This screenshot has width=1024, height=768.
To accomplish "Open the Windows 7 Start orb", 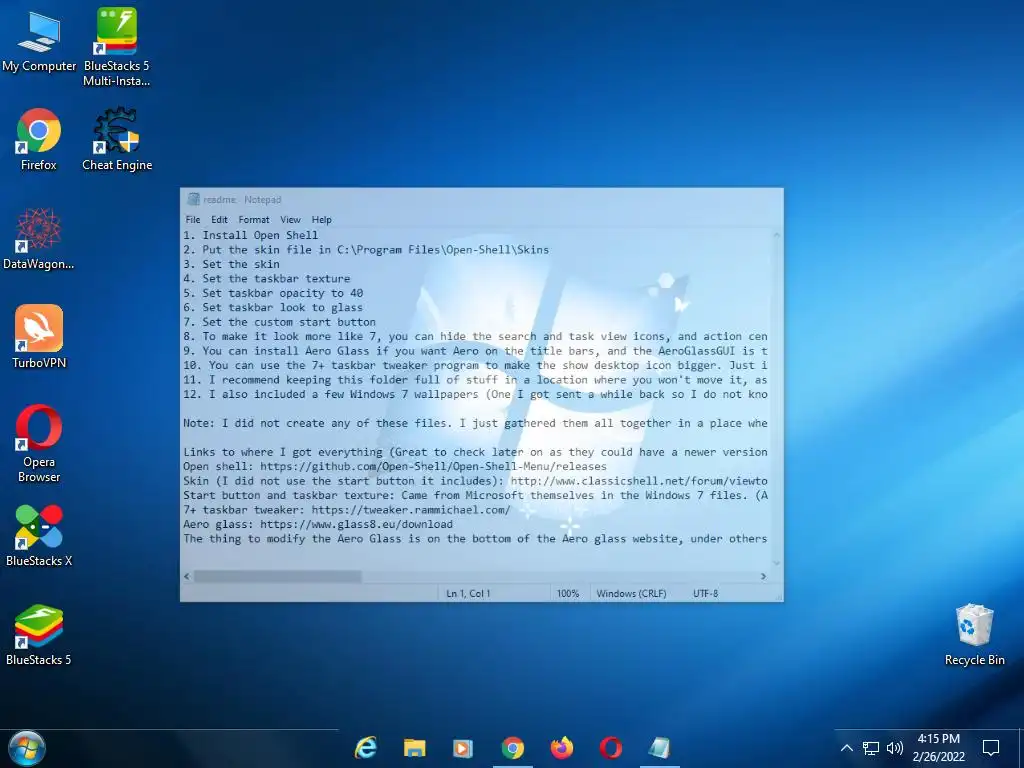I will 27,748.
